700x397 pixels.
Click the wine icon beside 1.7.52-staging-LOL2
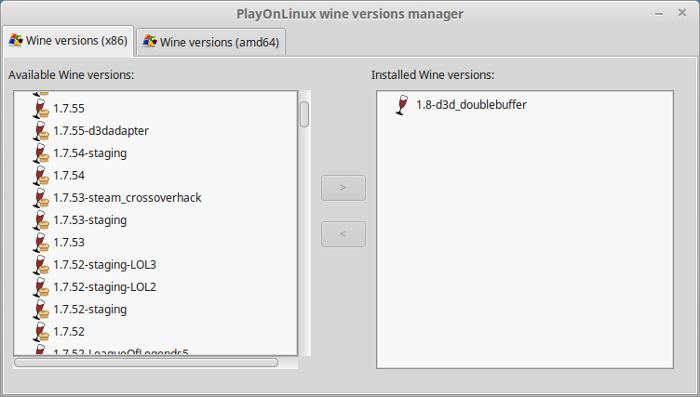tap(41, 287)
